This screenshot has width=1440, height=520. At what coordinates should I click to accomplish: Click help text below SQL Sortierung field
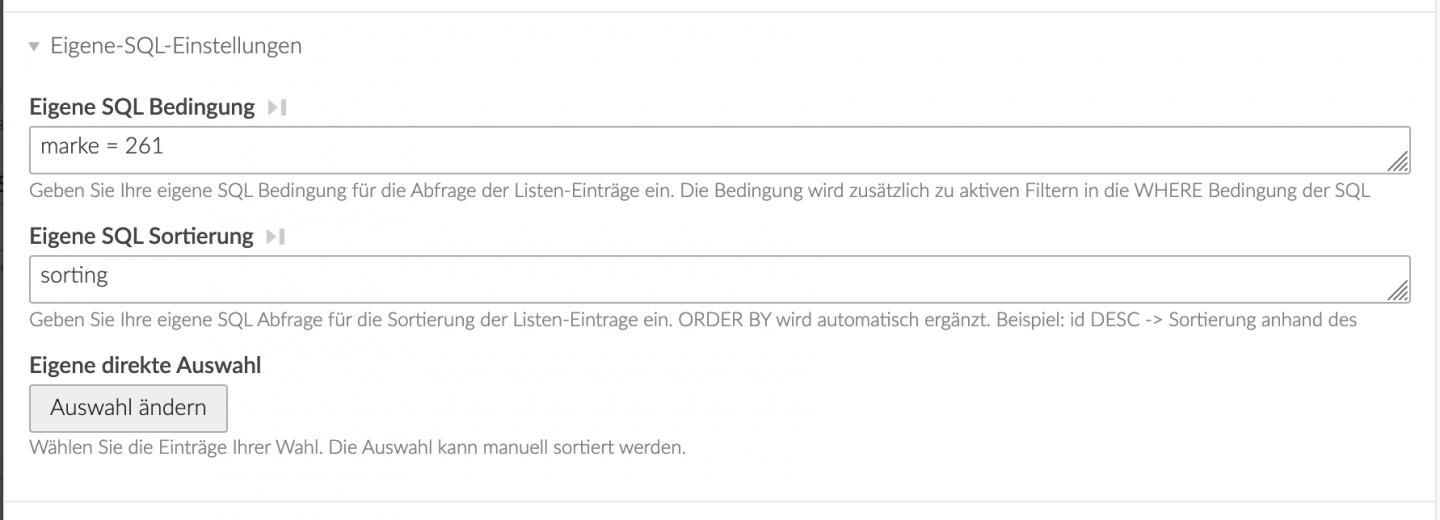(x=693, y=320)
